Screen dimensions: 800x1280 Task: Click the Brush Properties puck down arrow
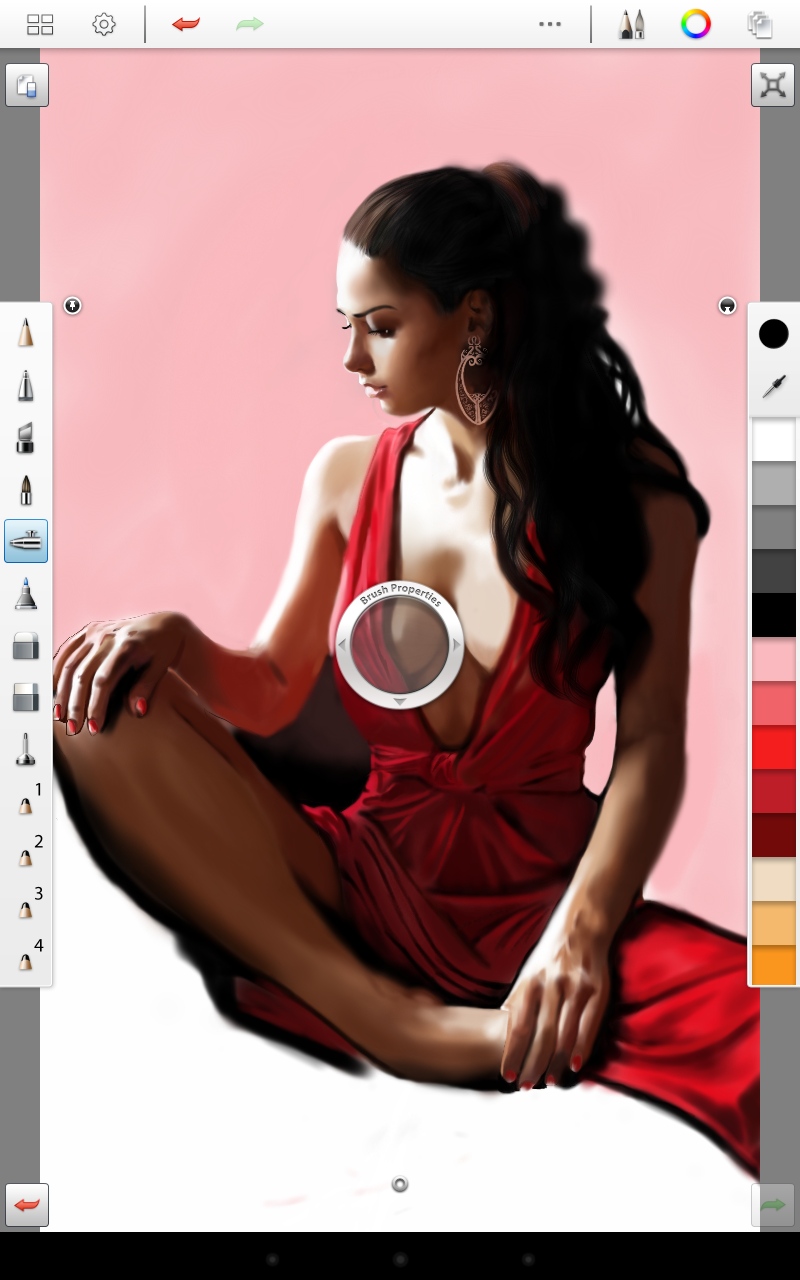pos(399,702)
